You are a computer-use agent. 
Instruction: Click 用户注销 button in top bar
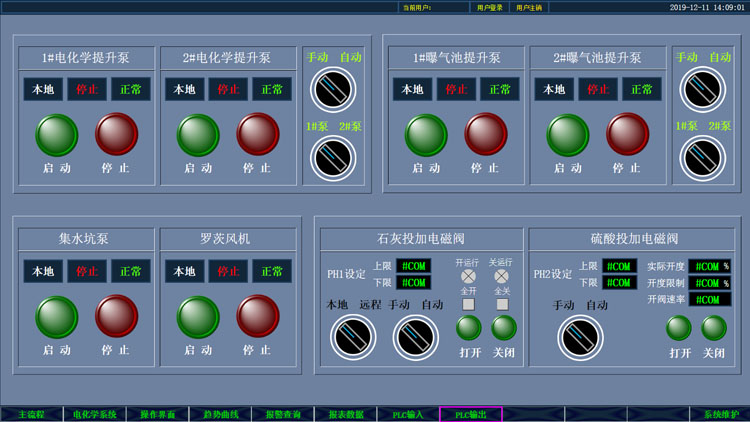point(529,7)
